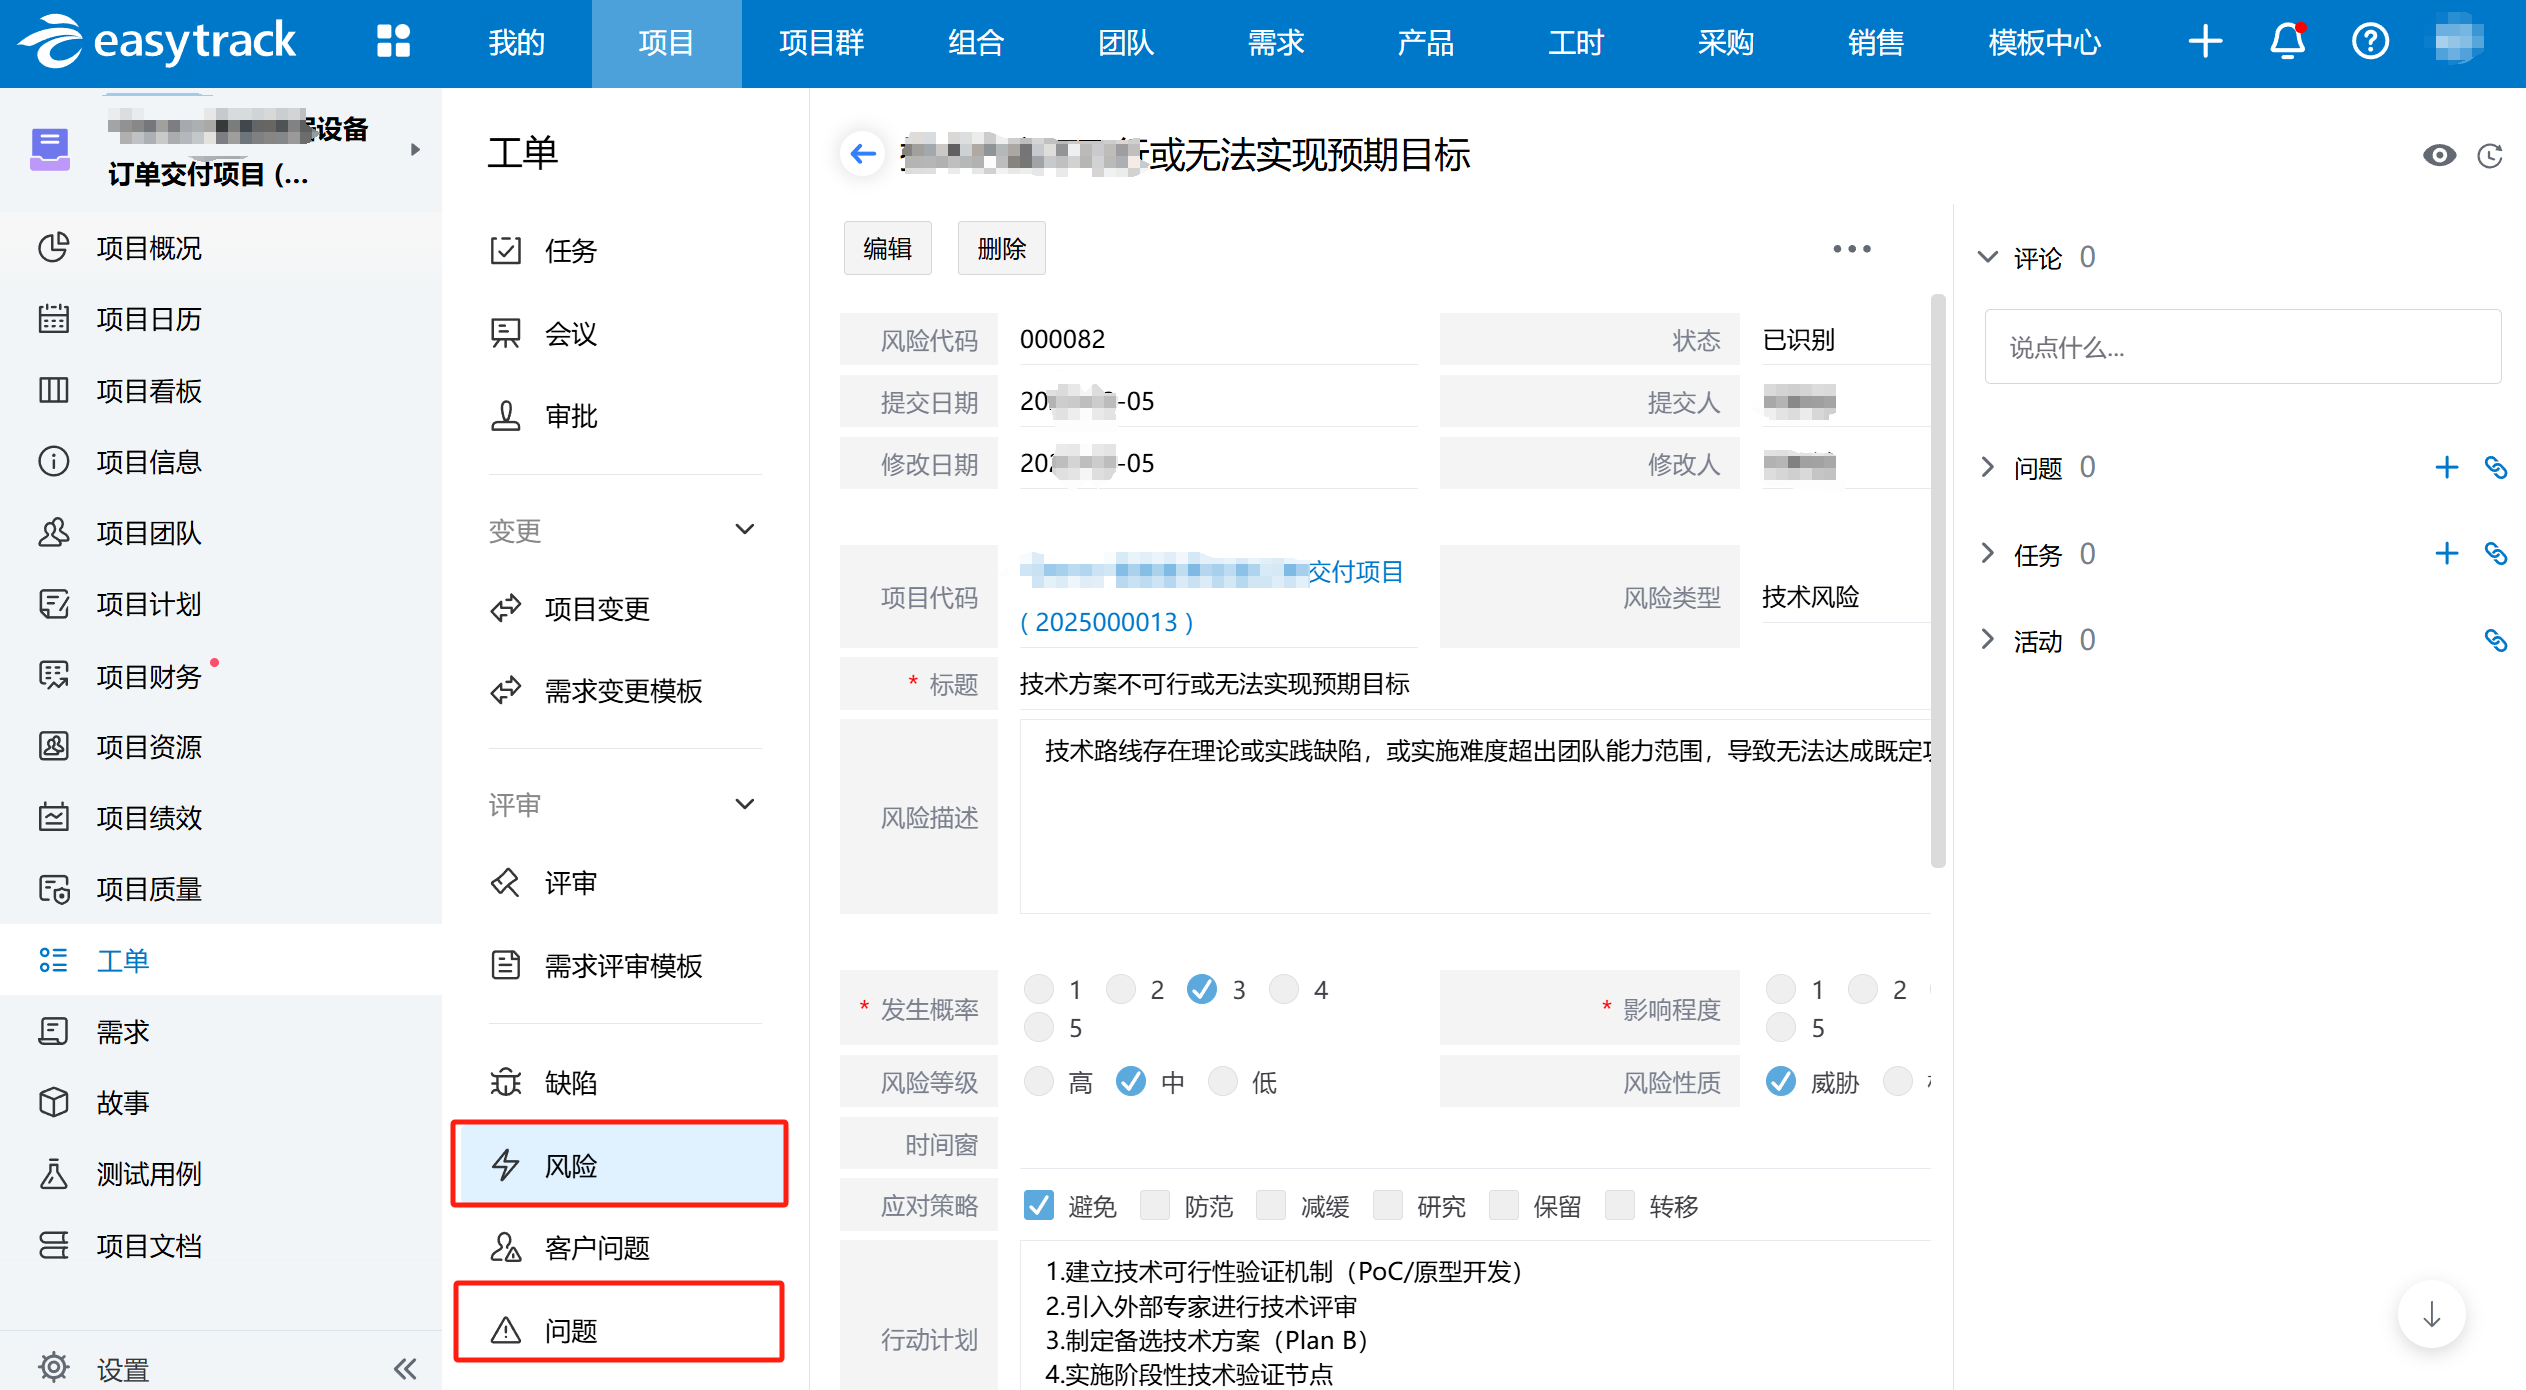Viewport: 2526px width, 1390px height.
Task: Select probability radio option 4
Action: click(1284, 990)
